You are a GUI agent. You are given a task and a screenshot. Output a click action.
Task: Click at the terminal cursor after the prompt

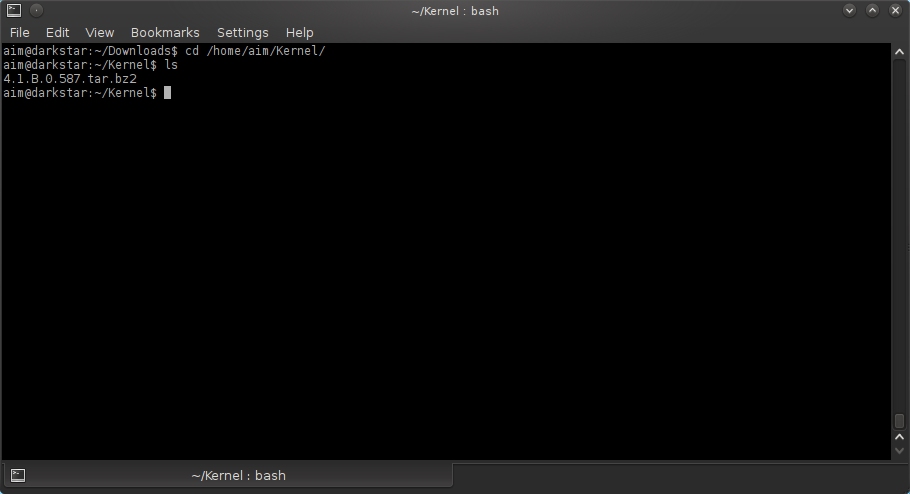(x=167, y=92)
